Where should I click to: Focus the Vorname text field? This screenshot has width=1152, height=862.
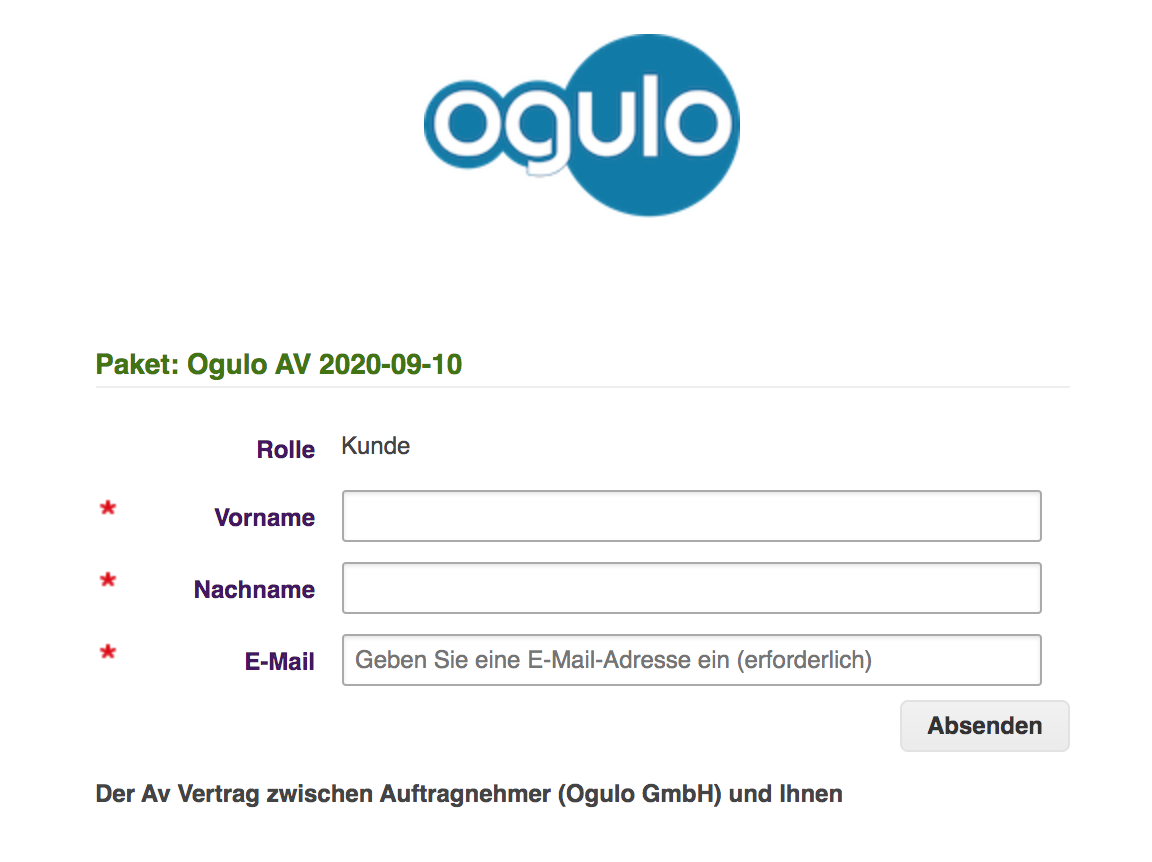691,516
